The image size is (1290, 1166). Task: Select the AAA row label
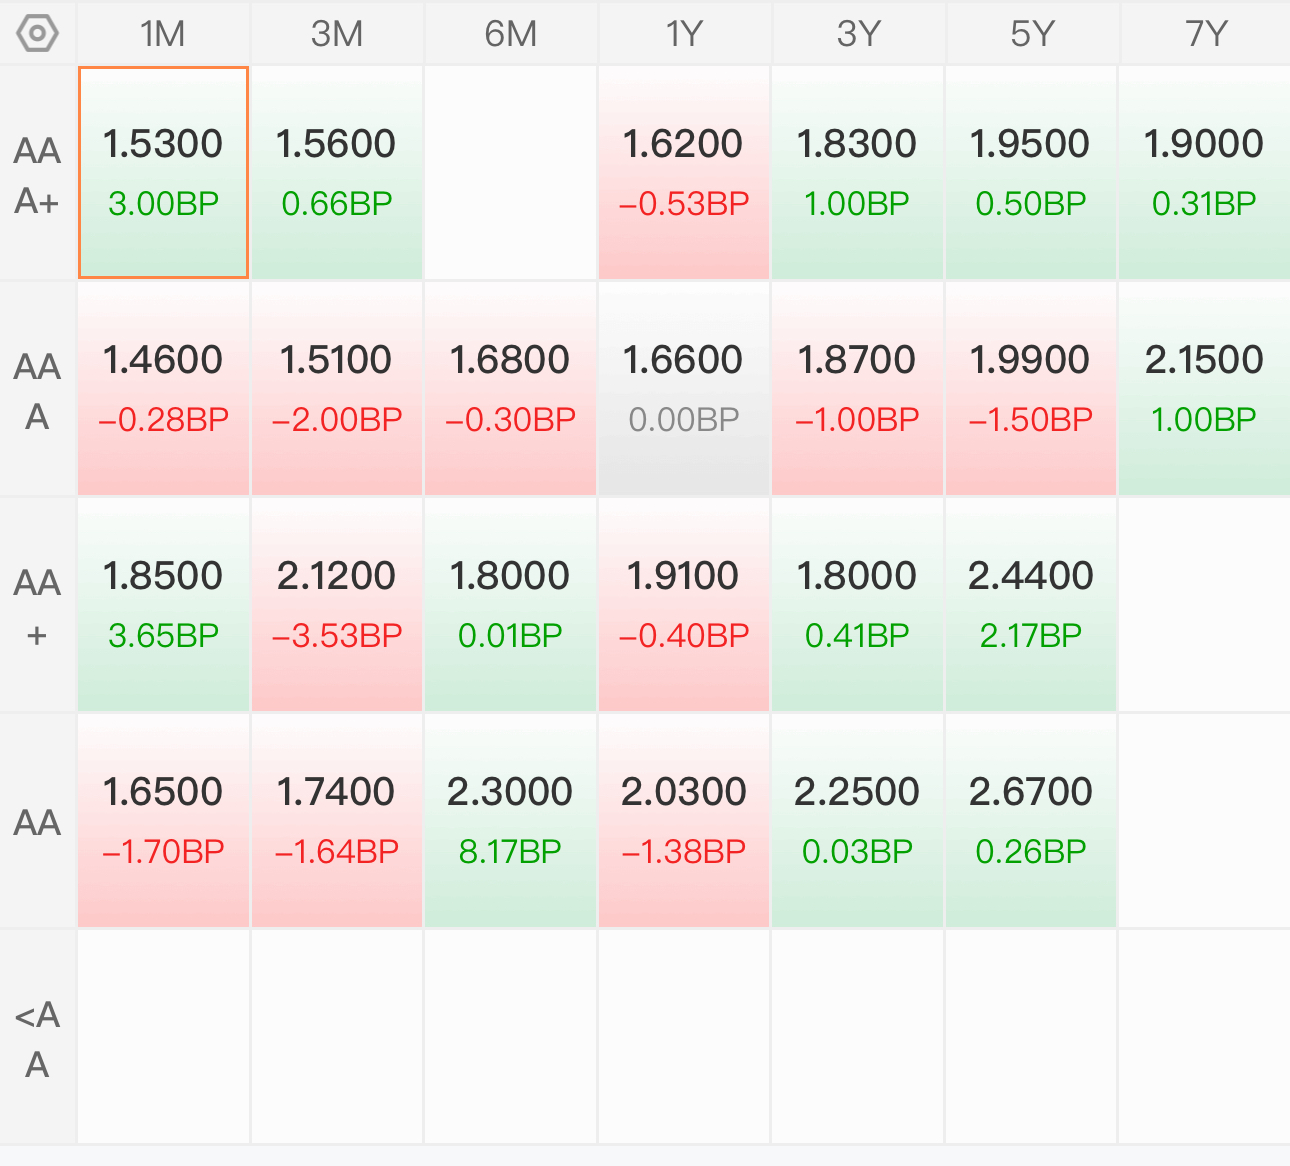pyautogui.click(x=38, y=391)
